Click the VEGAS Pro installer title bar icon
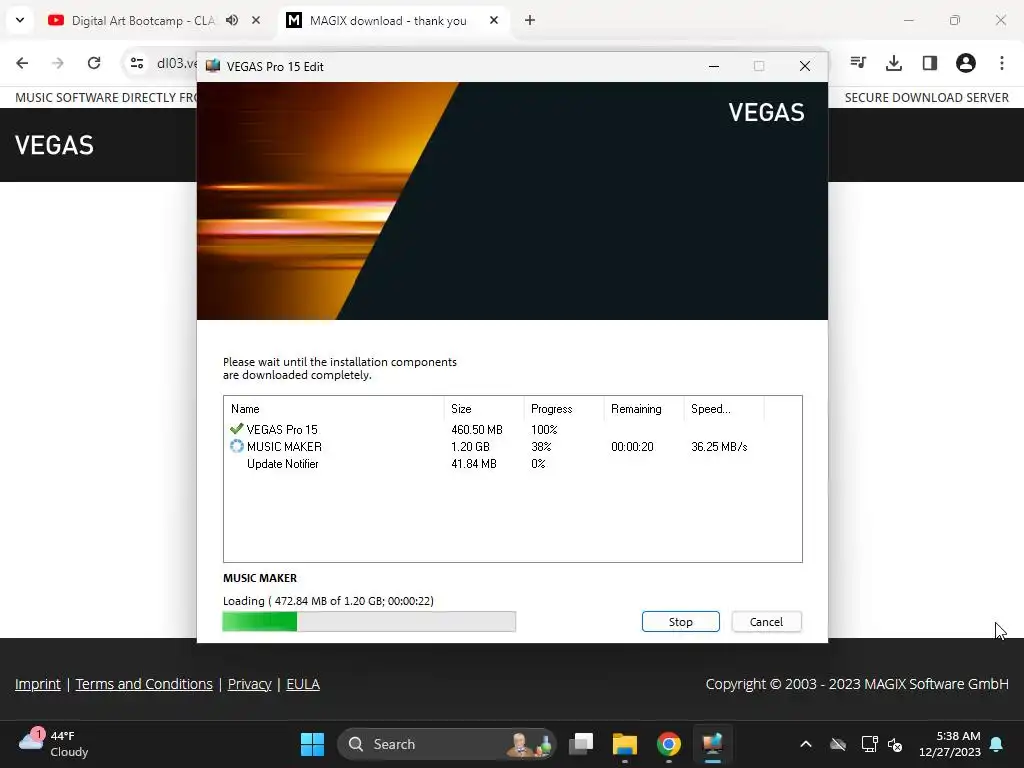 (213, 66)
